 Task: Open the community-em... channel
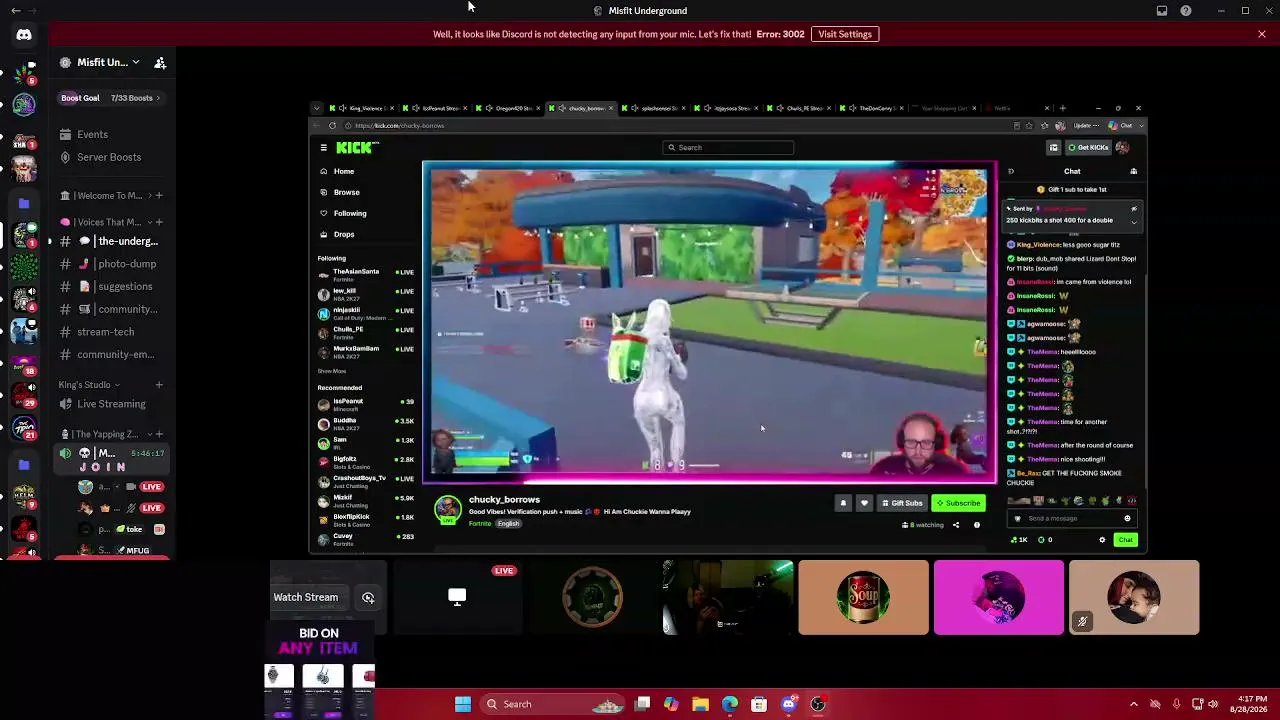112,354
